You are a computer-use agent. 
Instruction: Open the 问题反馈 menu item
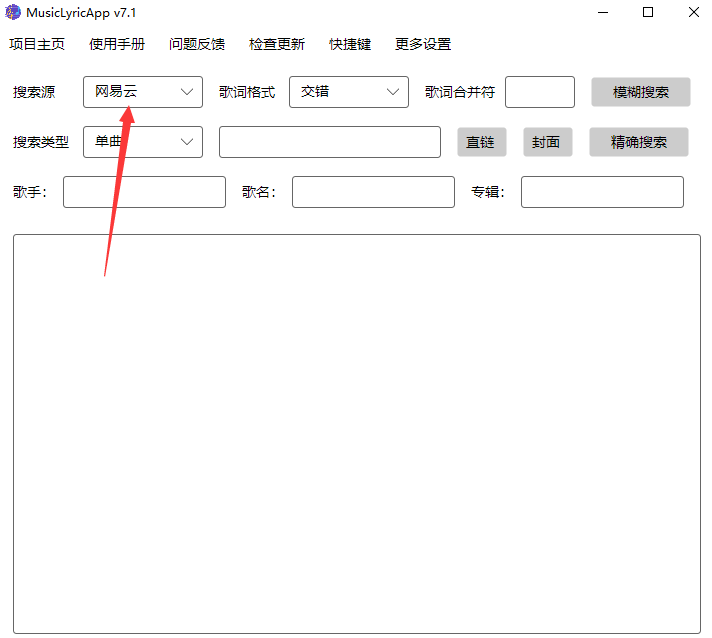pyautogui.click(x=197, y=44)
